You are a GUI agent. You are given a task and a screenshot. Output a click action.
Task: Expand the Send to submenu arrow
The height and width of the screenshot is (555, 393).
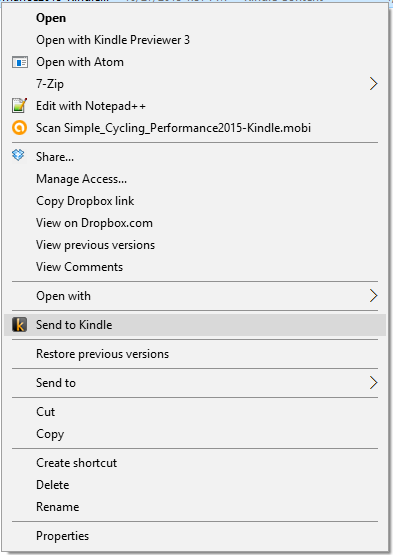pos(374,383)
